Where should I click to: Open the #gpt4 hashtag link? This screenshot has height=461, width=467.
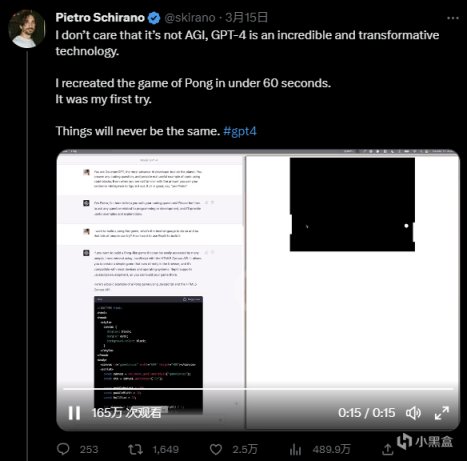click(x=240, y=131)
